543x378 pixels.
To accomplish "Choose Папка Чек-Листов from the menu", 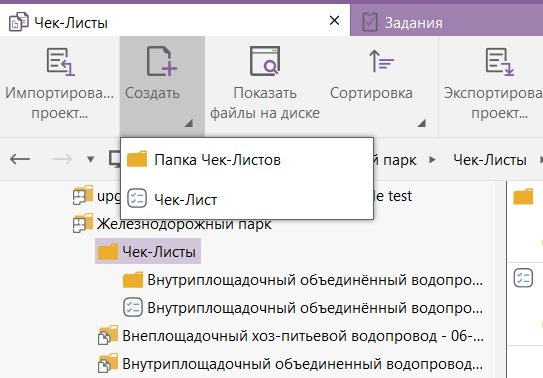I will [x=247, y=160].
